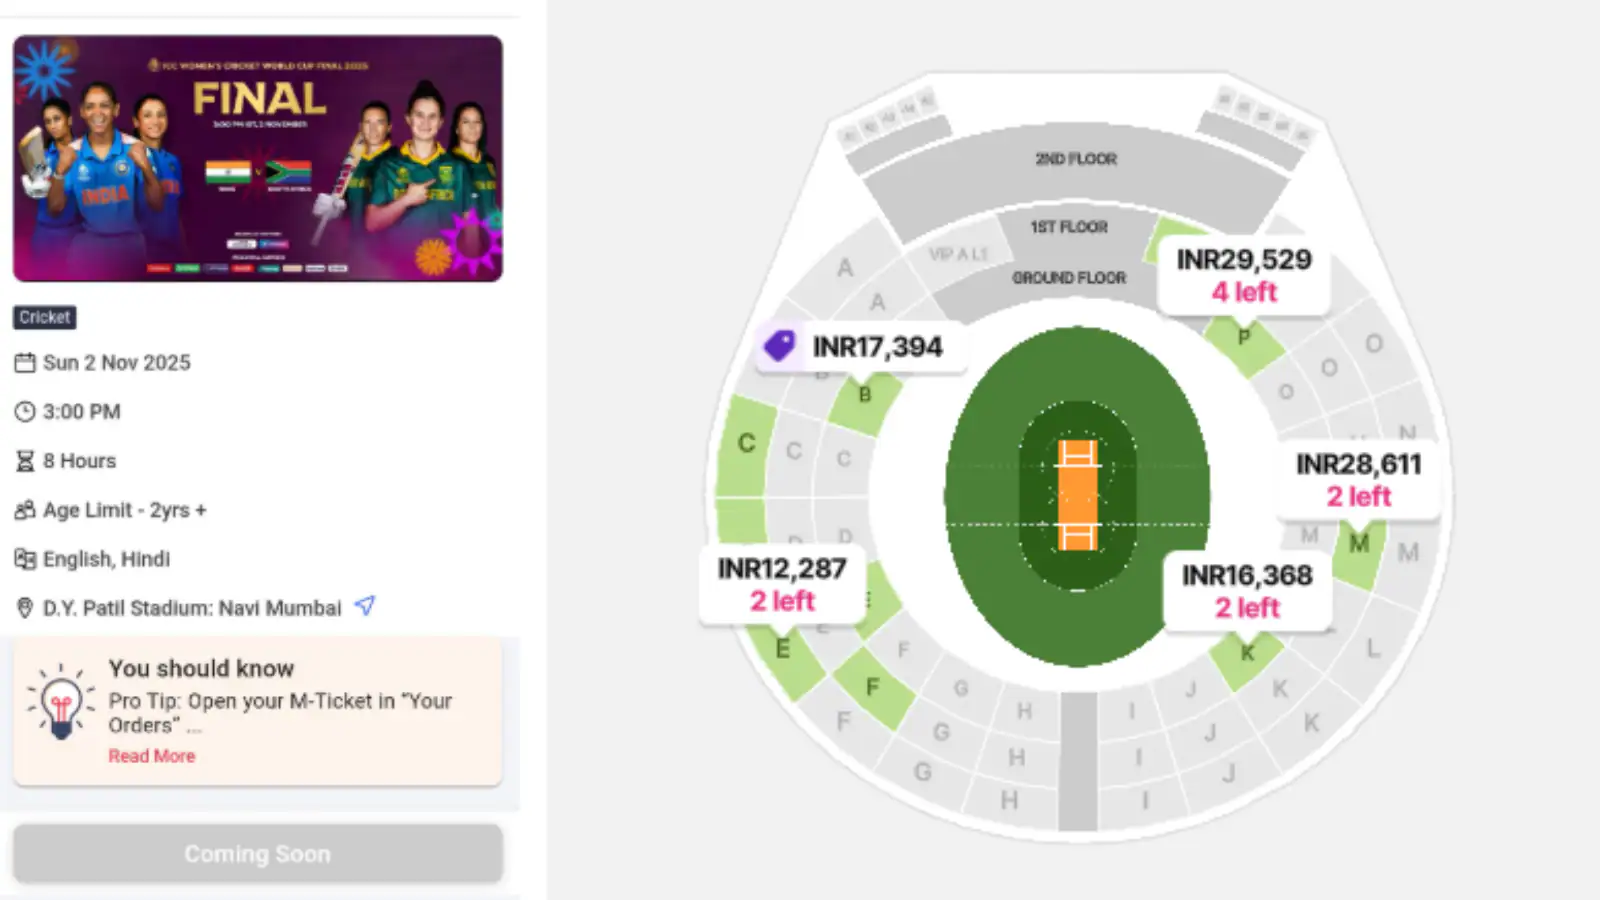Click the hourglass icon beside 8 Hours
This screenshot has width=1600, height=900.
(x=25, y=460)
